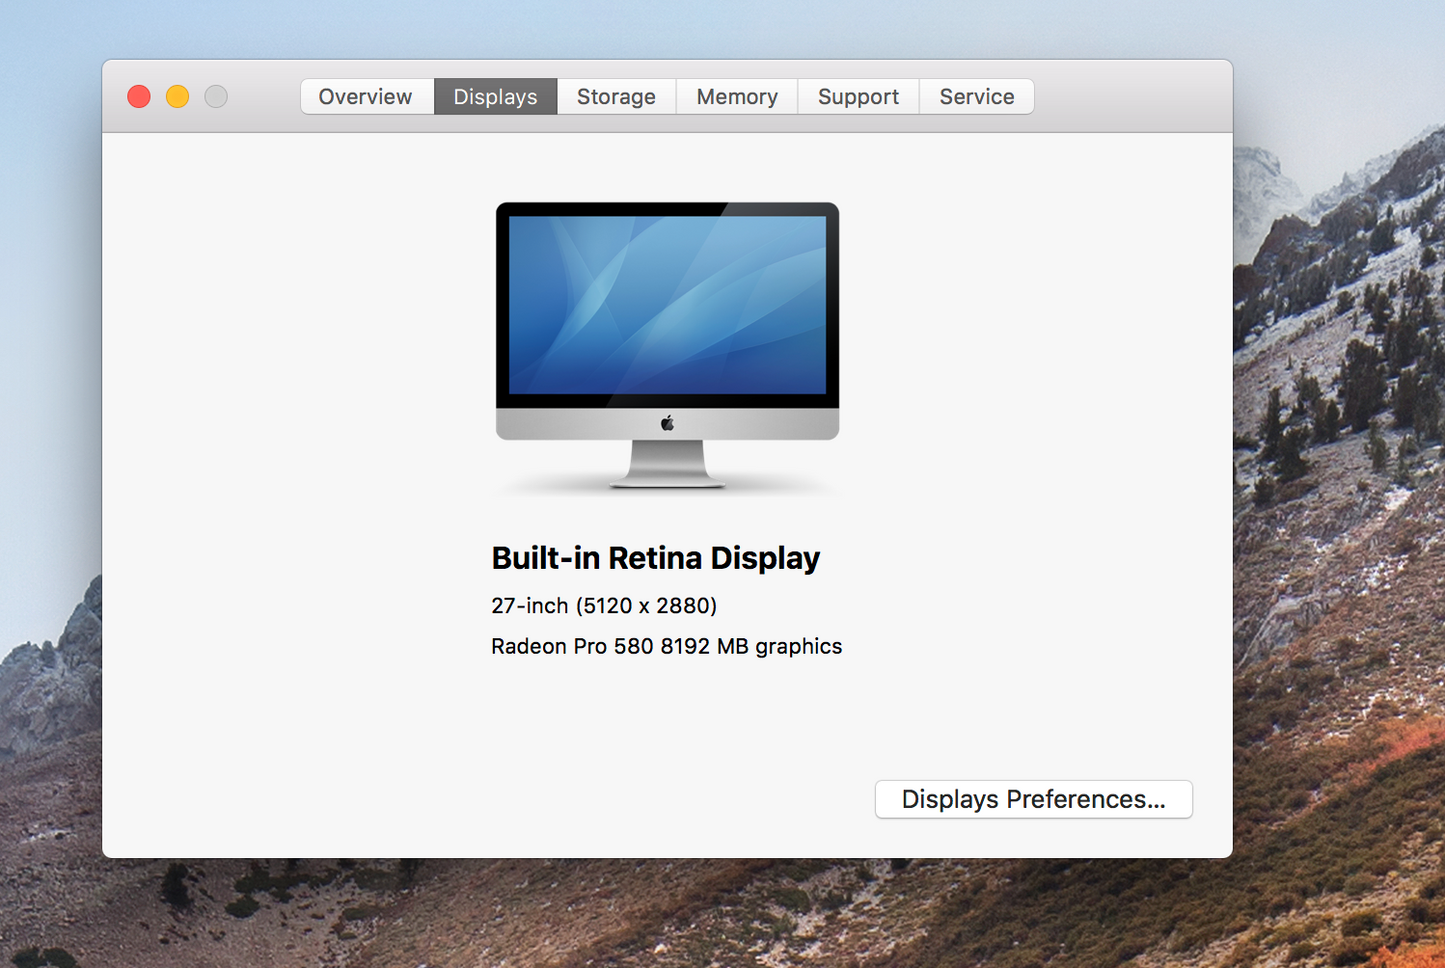The image size is (1445, 968).
Task: Select the Memory tab
Action: (736, 96)
